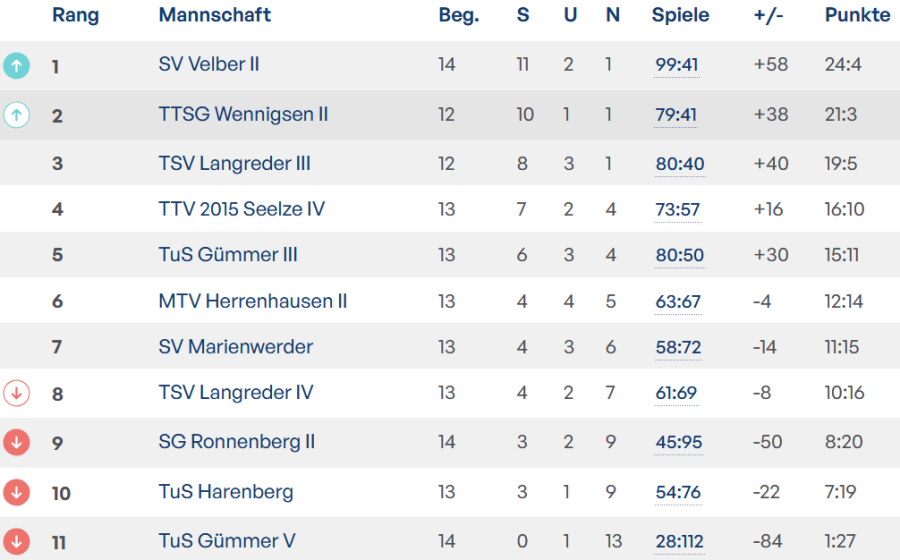Open MTV Herrenhausen II team details
900x560 pixels.
tap(252, 301)
